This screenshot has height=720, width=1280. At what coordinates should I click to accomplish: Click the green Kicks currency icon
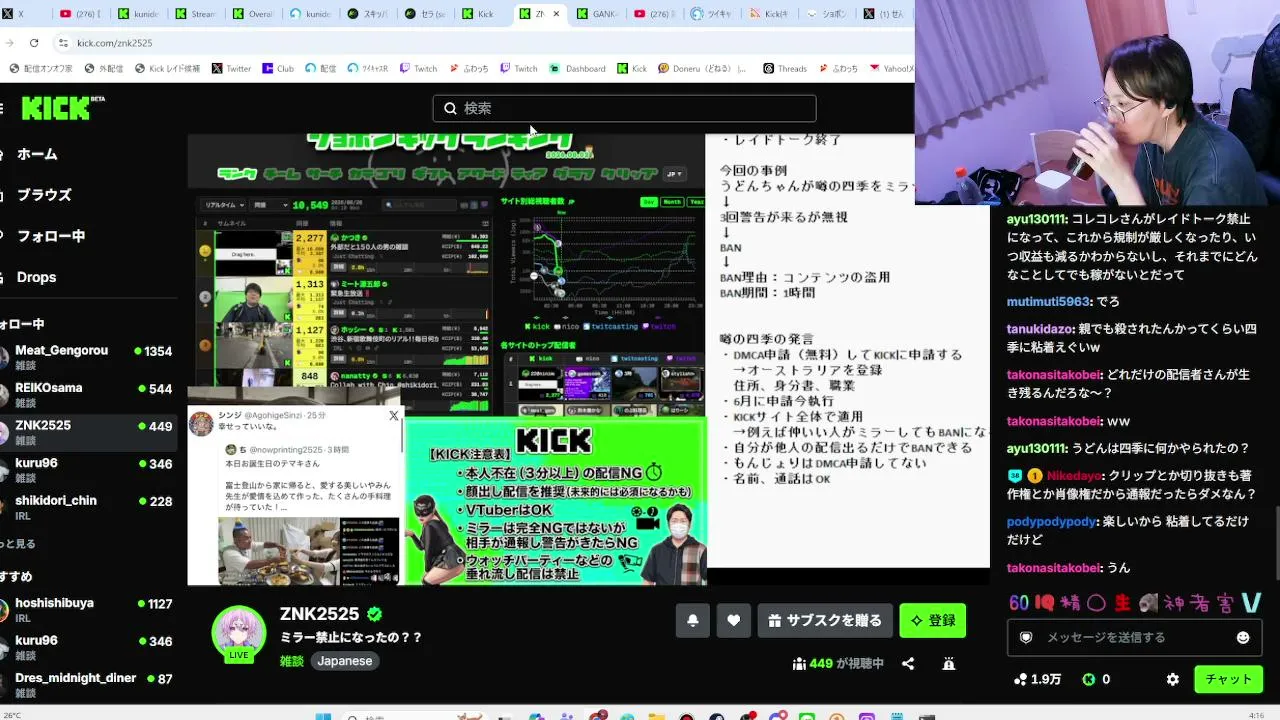[1089, 679]
